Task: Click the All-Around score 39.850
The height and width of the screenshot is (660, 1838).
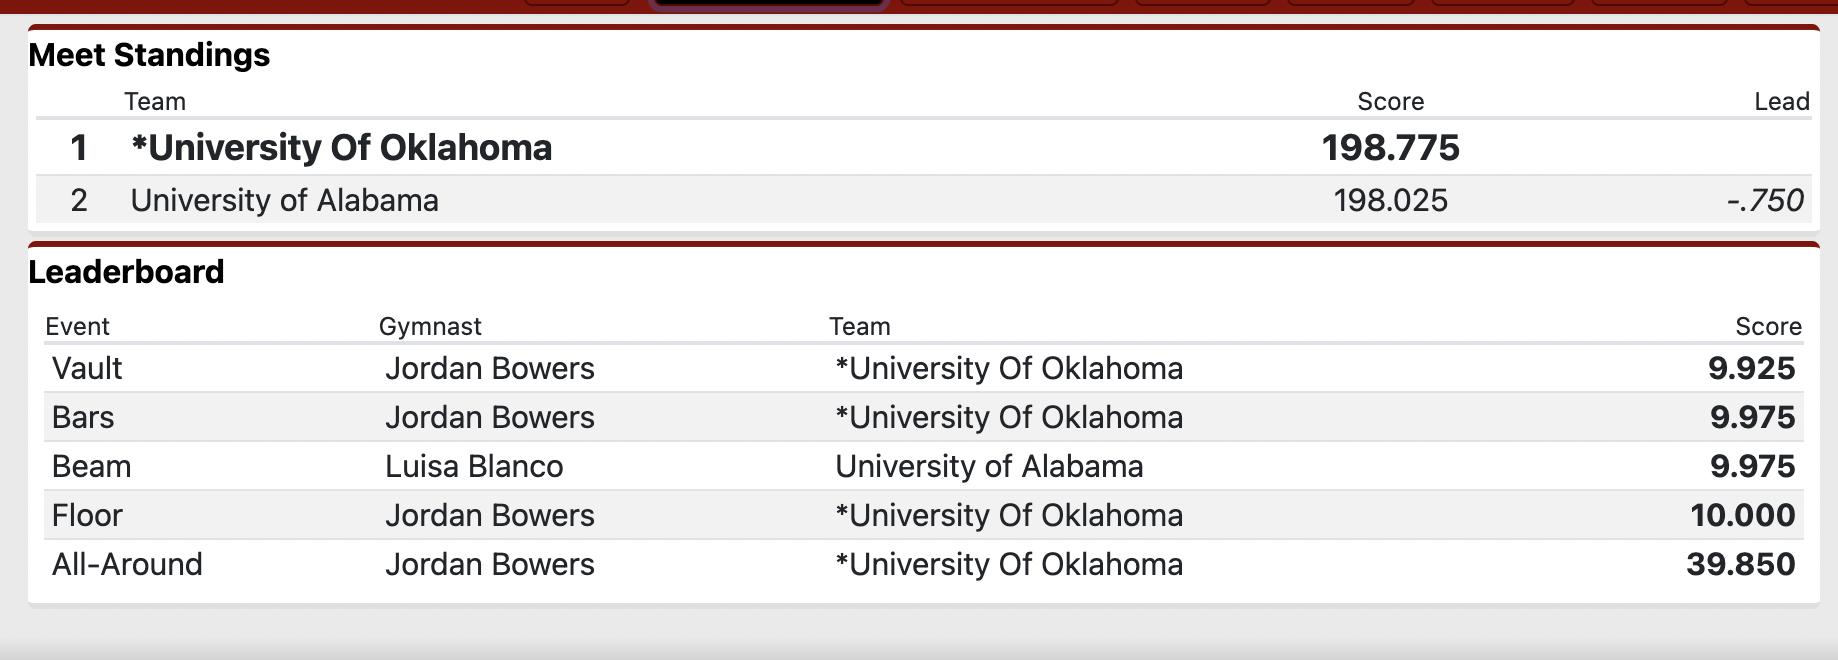Action: click(x=1741, y=564)
